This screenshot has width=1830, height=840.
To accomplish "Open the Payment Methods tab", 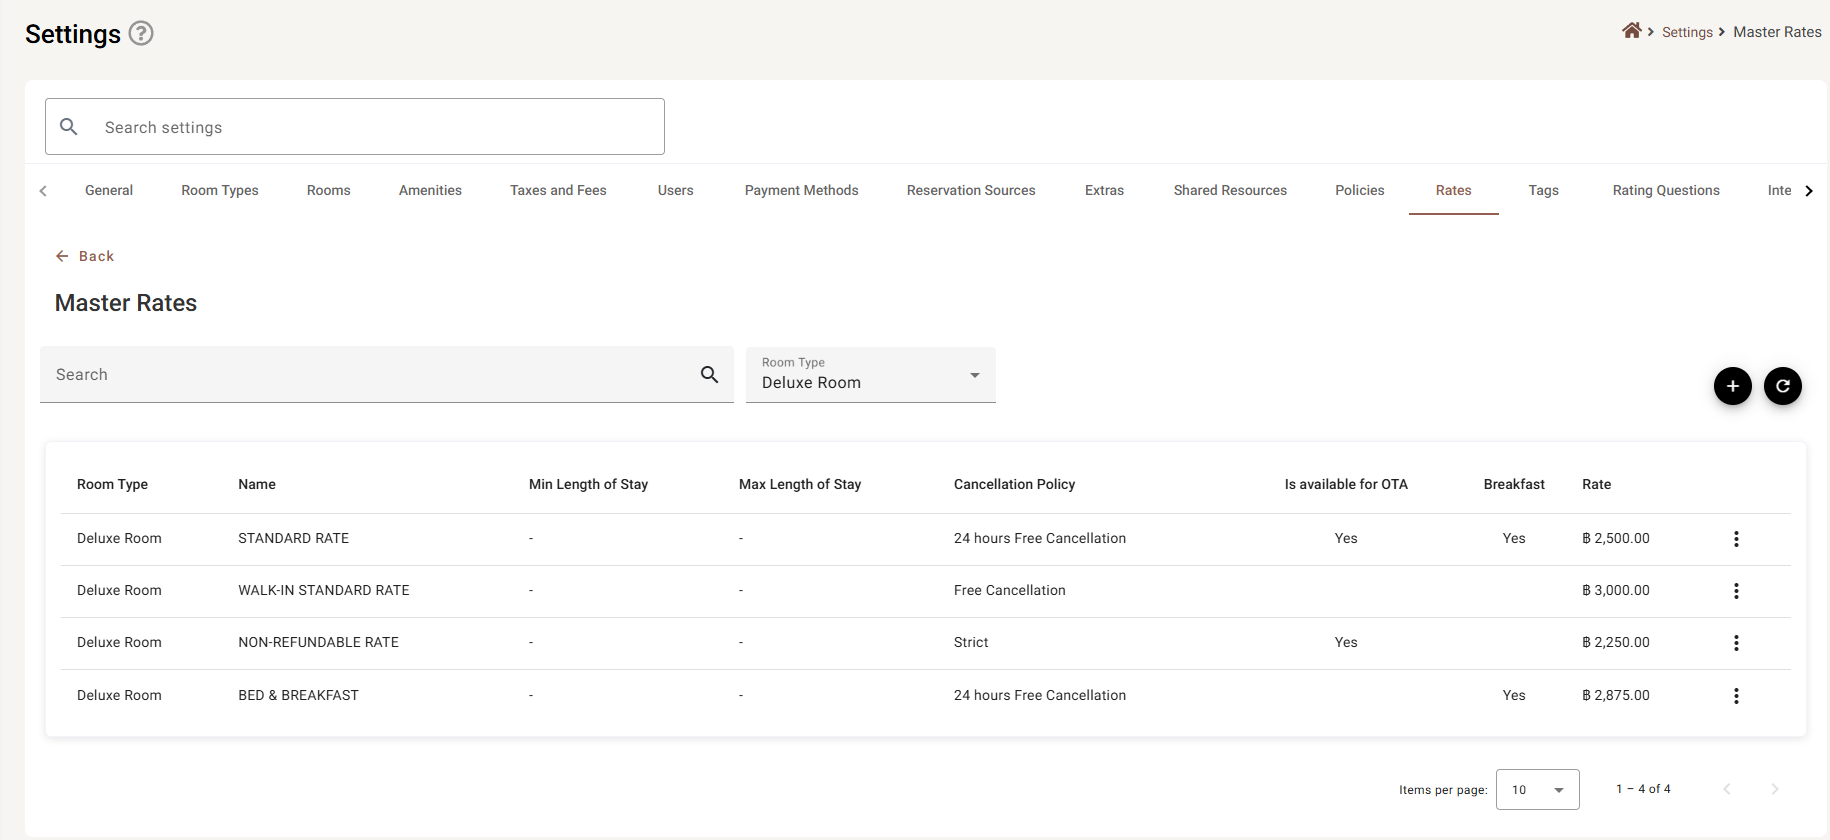I will (801, 190).
